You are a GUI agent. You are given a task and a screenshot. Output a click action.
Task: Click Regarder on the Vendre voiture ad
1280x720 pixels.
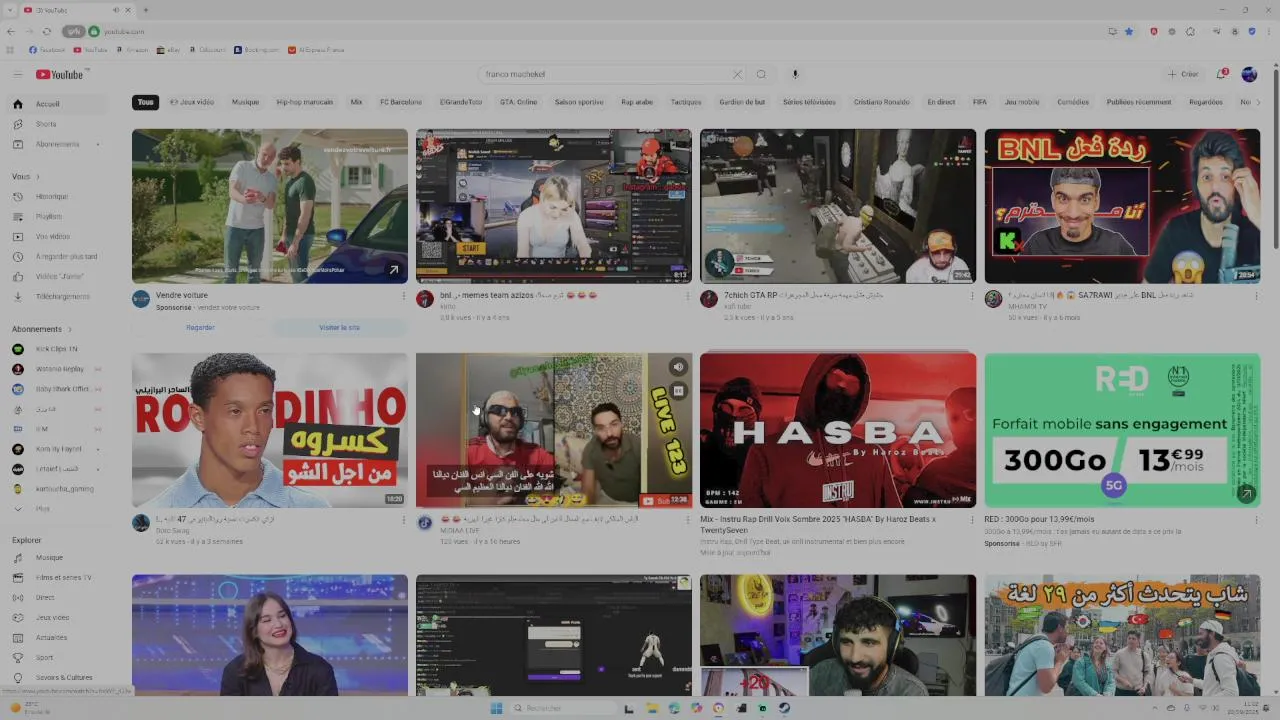click(200, 328)
